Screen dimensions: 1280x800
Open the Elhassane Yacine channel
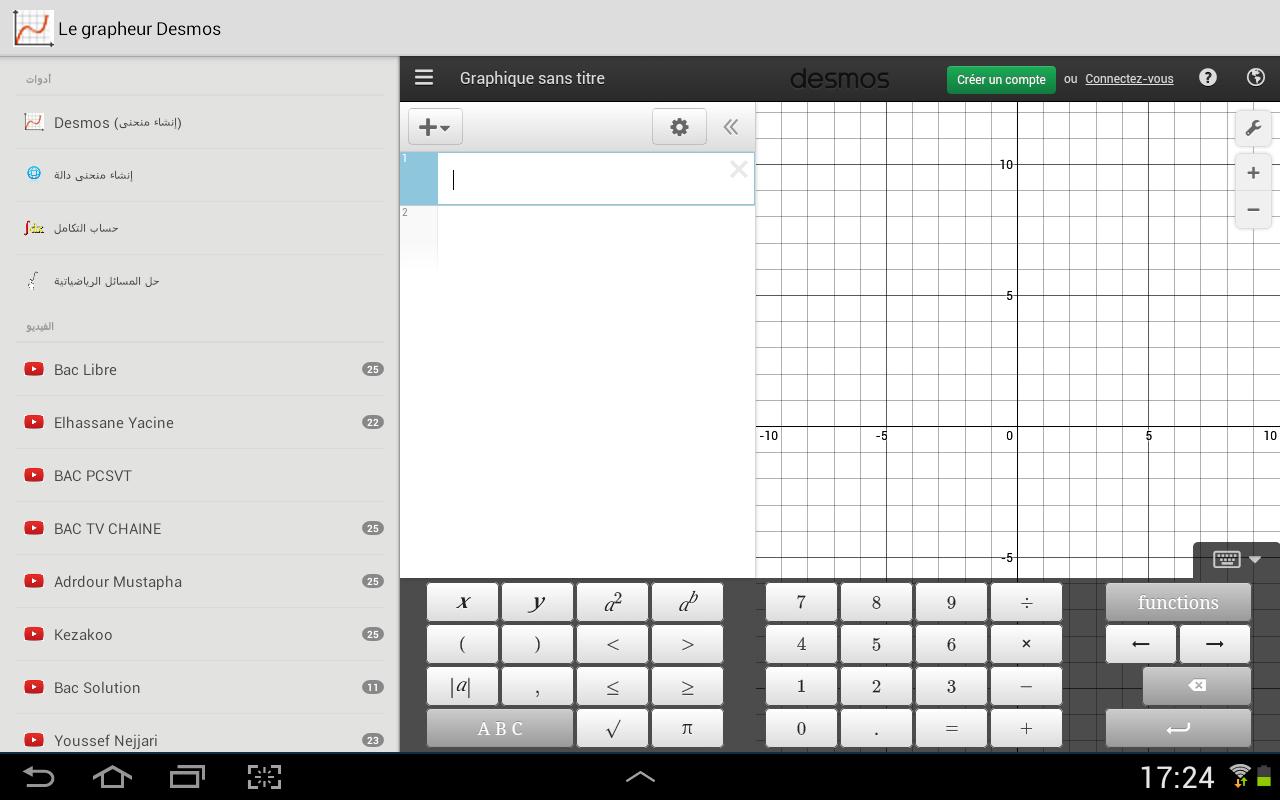coord(200,422)
